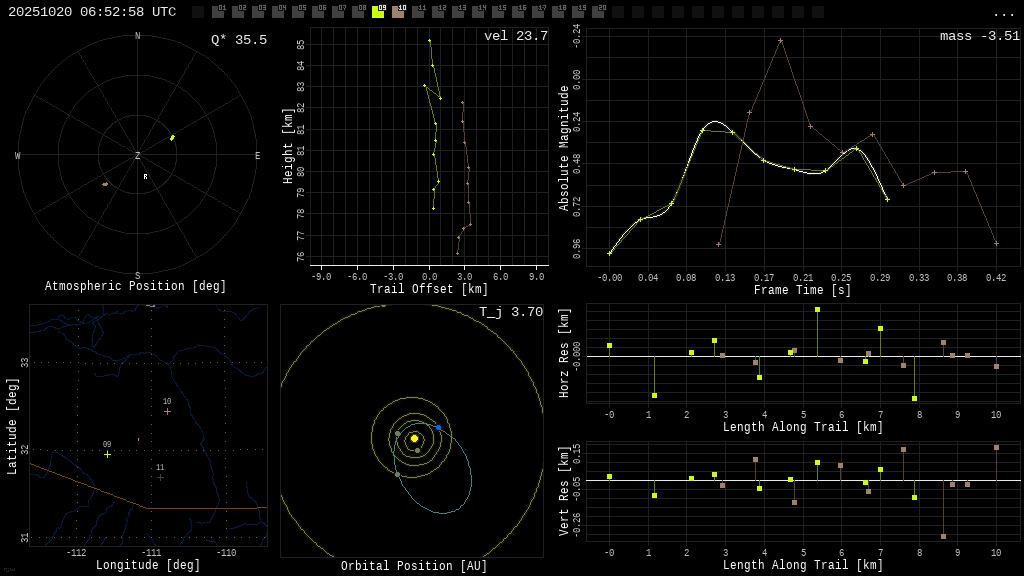The width and height of the screenshot is (1024, 576).
Task: Click the UTC timestamp in the header
Action: point(92,12)
